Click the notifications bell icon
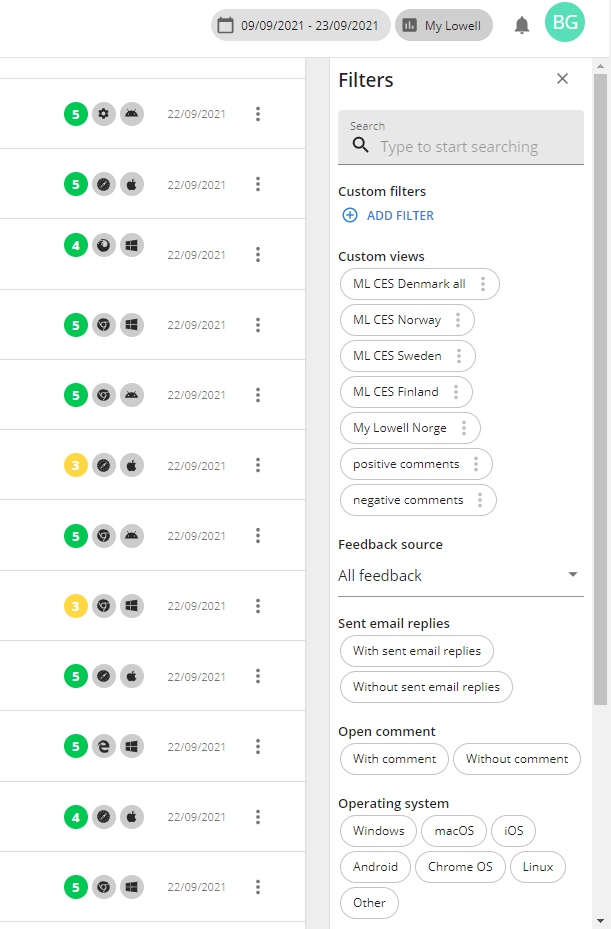Viewport: 611px width, 929px height. tap(522, 26)
